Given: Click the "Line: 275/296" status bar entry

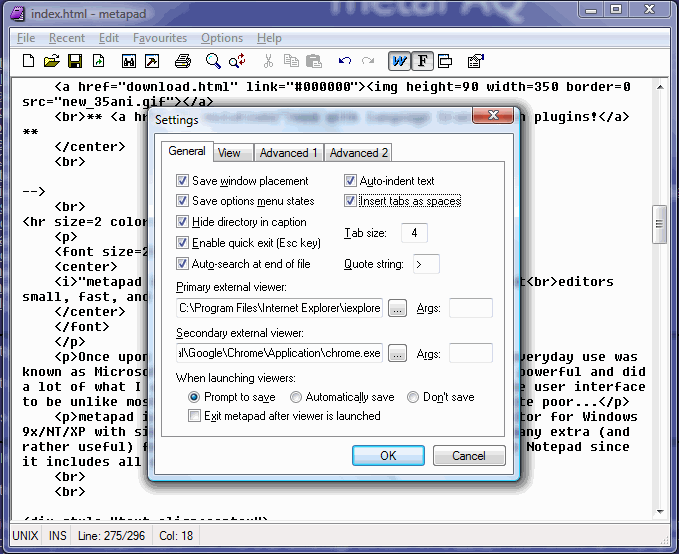Looking at the screenshot, I should (x=111, y=536).
